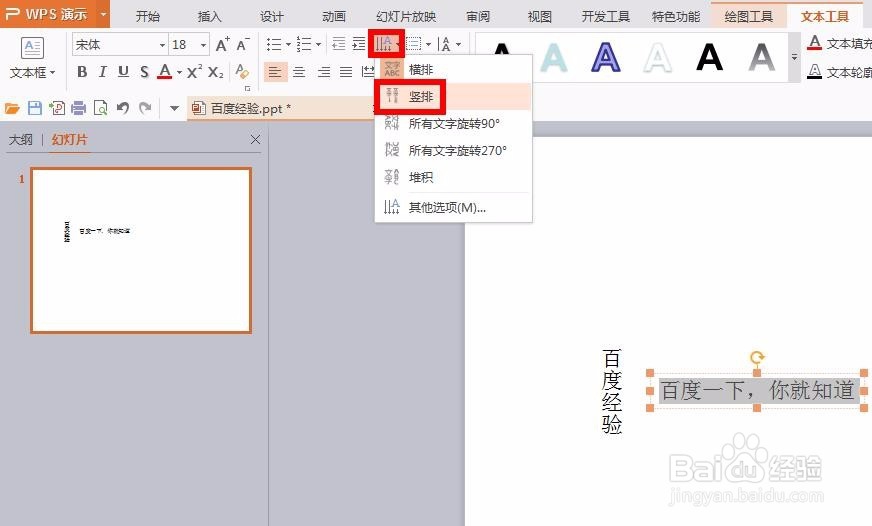The image size is (872, 526).
Task: Expand the quick access toolbar arrow
Action: point(174,108)
